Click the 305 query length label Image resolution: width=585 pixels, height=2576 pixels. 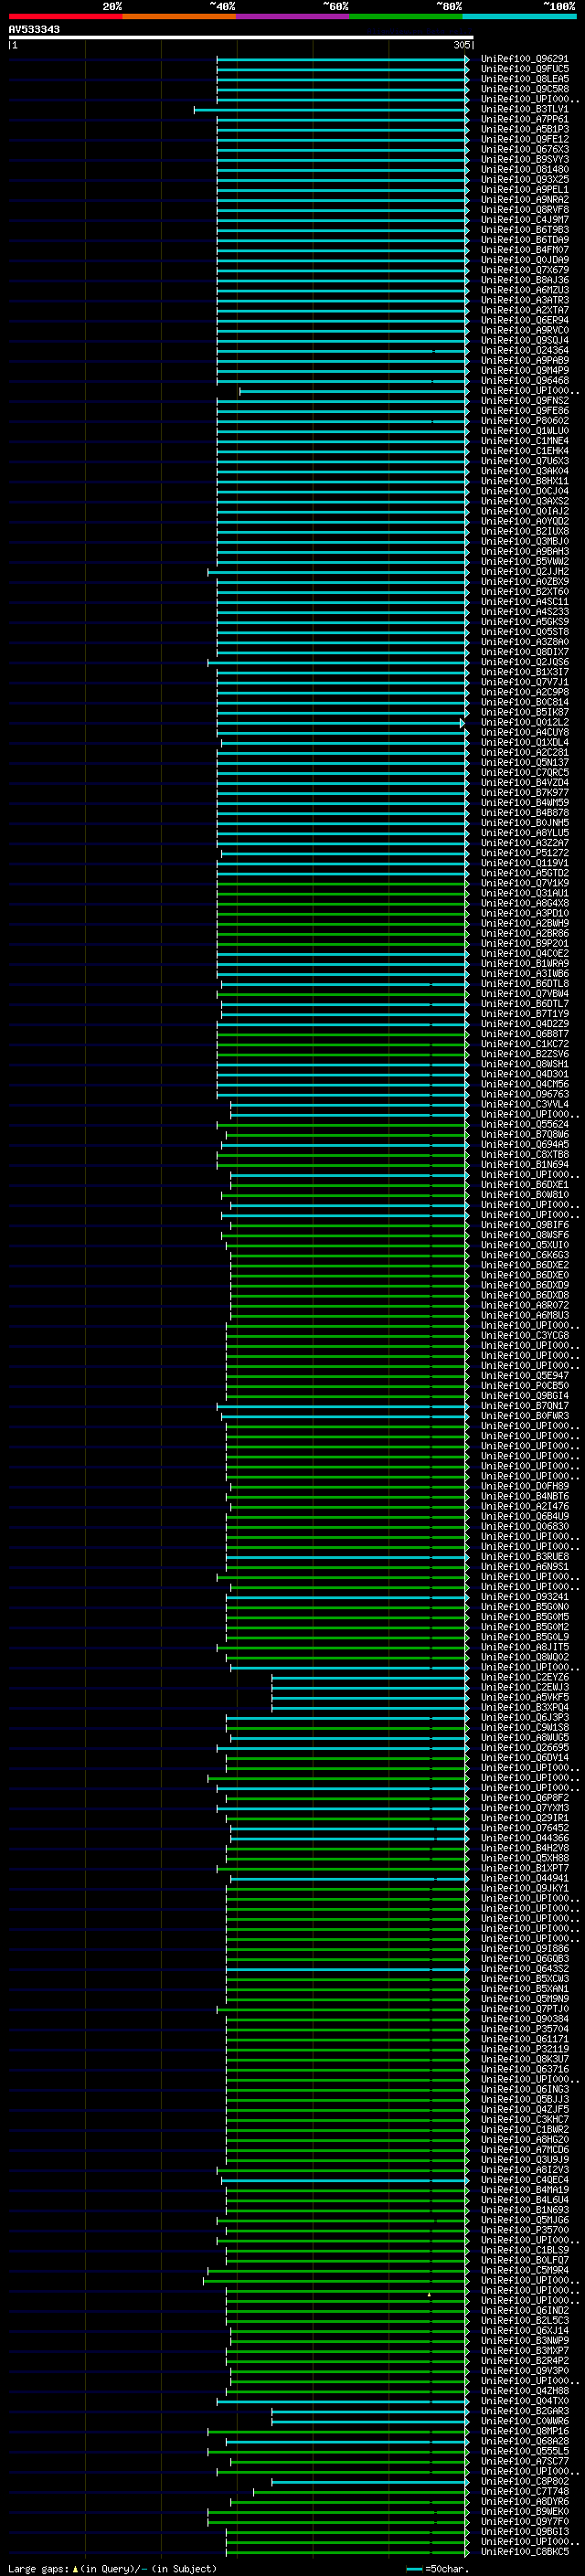[461, 45]
